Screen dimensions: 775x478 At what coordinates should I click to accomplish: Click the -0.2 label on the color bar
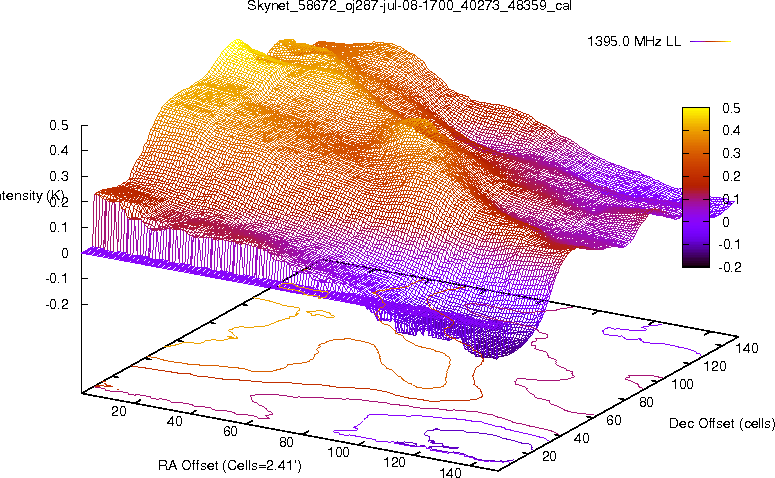click(x=730, y=267)
